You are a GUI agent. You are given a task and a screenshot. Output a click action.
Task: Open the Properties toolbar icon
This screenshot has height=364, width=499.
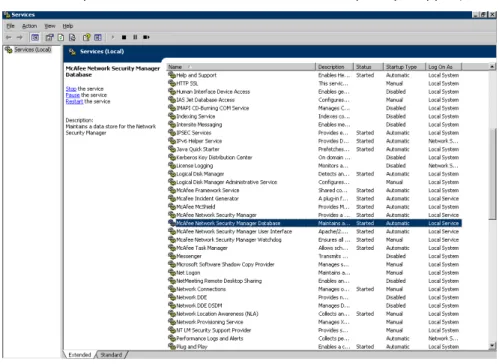[x=49, y=37]
